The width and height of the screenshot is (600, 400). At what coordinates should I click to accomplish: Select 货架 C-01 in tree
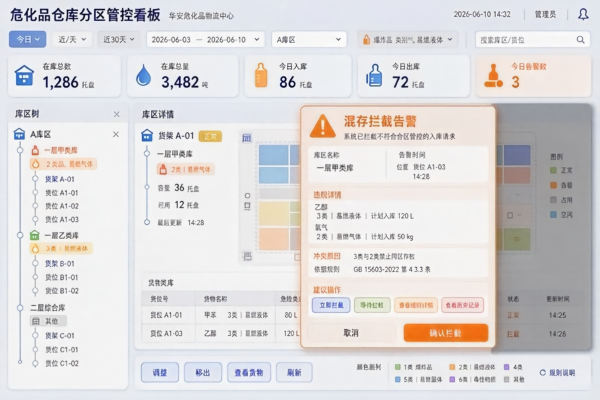tap(60, 336)
